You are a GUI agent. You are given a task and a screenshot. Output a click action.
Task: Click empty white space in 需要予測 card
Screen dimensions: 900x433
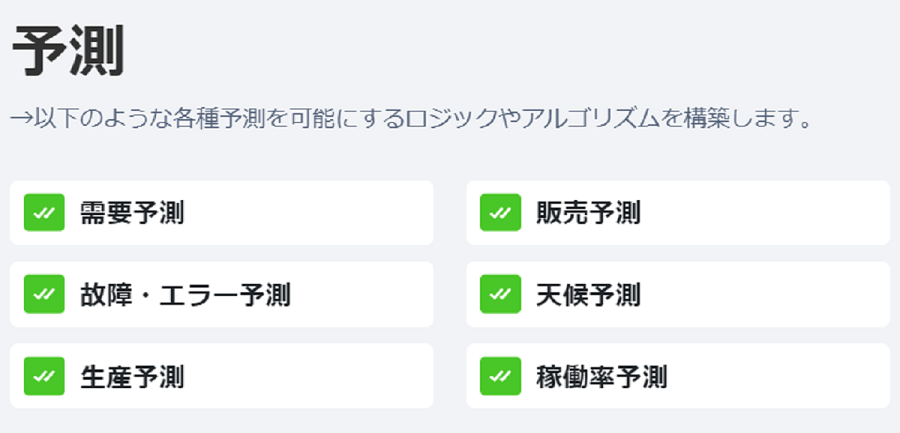310,213
